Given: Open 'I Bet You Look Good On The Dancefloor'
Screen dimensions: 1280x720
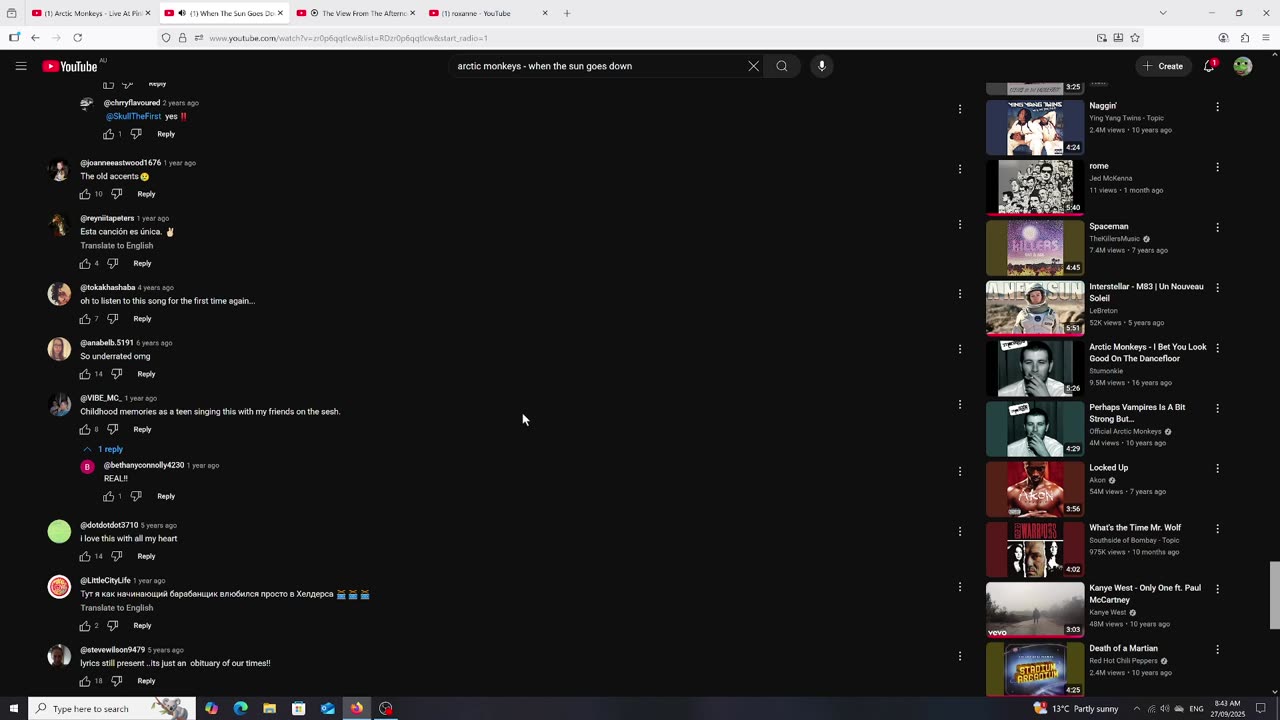Looking at the screenshot, I should coord(1148,352).
